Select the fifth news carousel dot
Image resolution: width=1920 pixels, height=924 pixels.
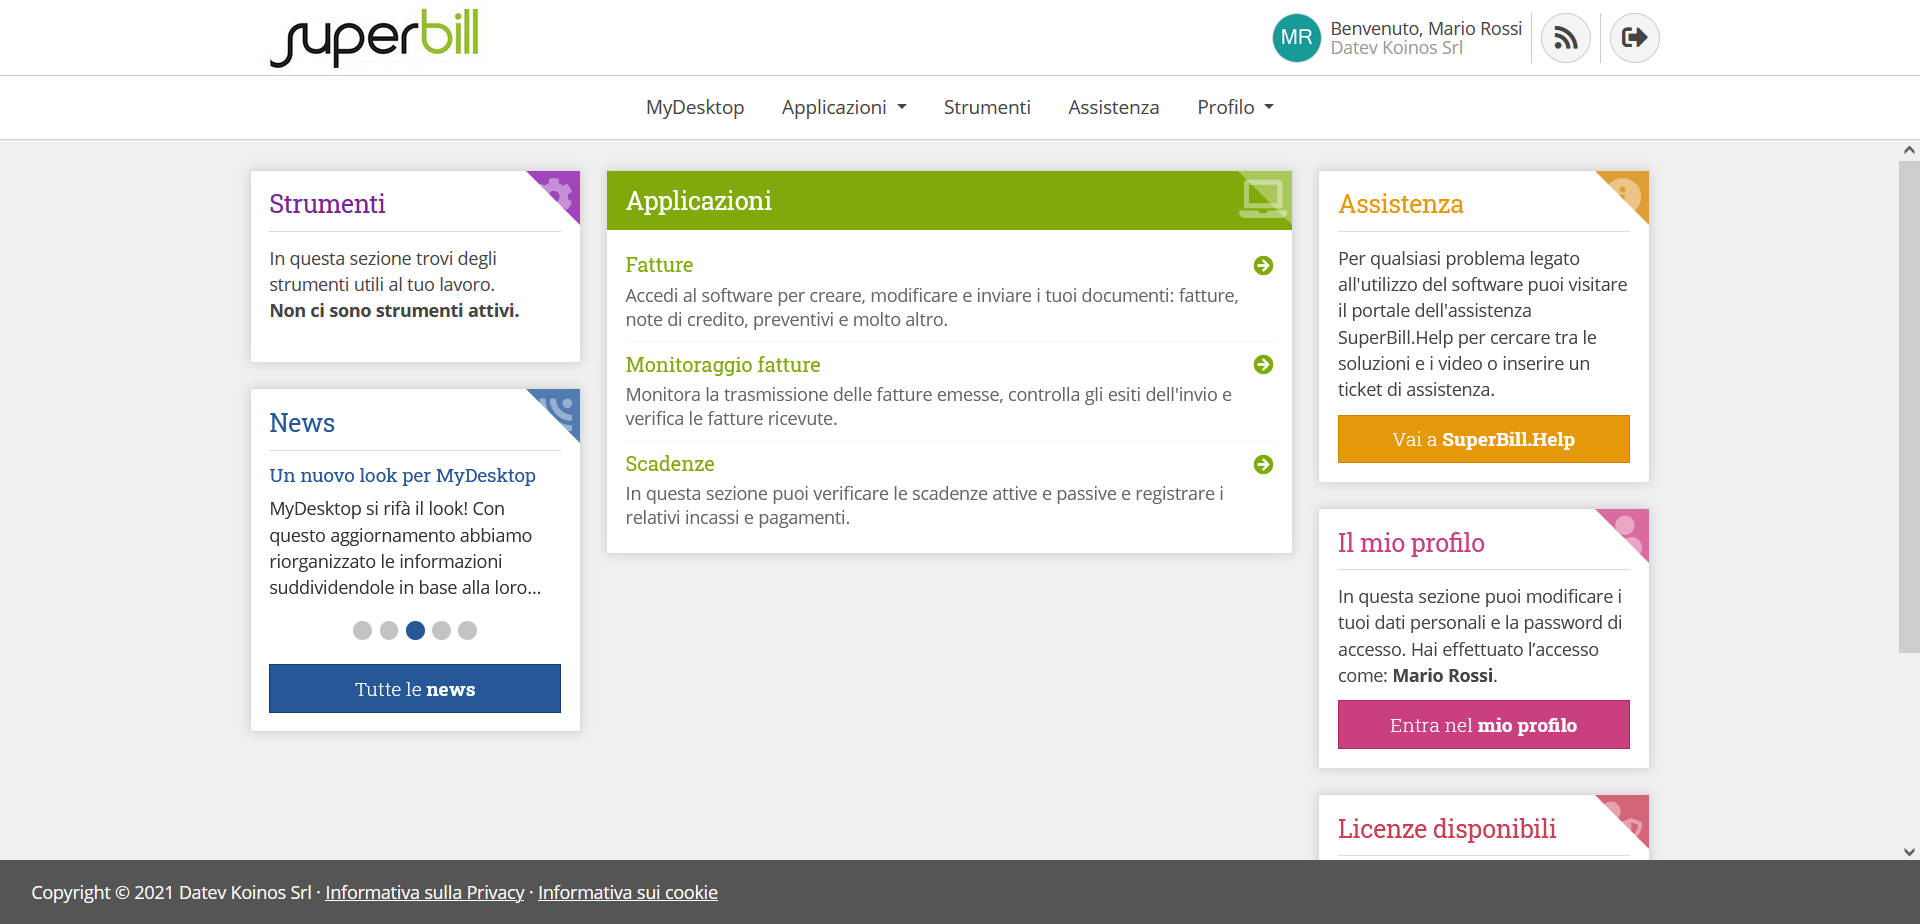467,630
